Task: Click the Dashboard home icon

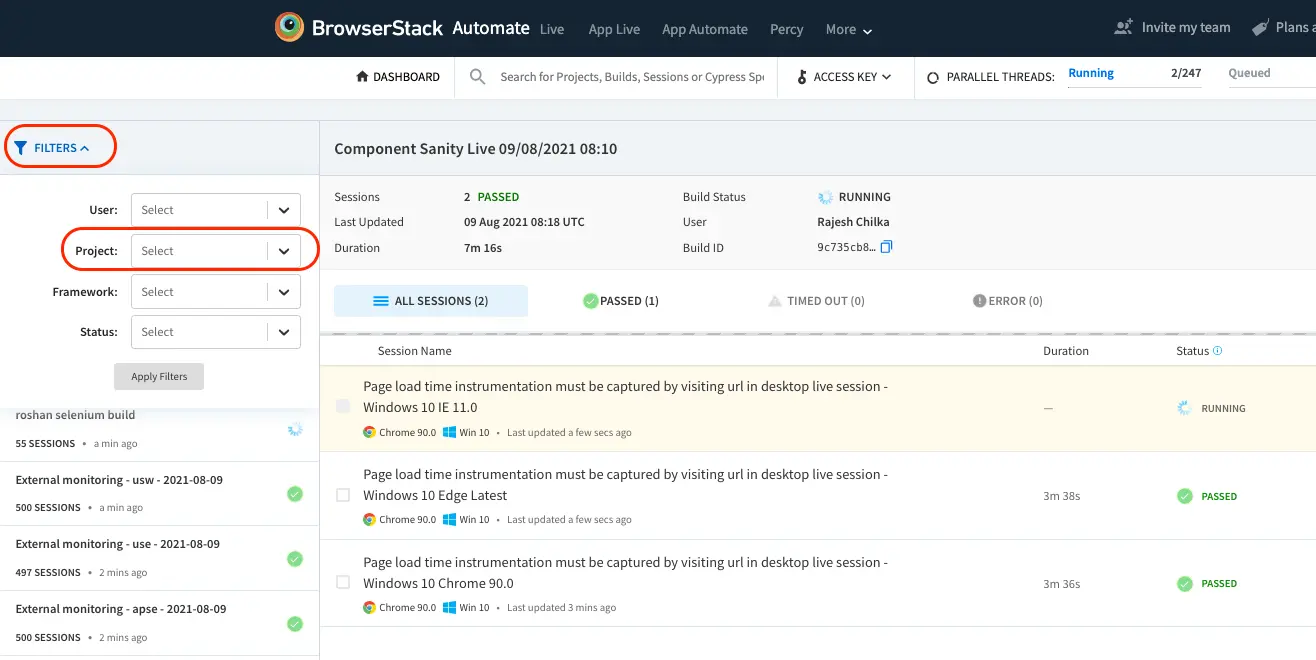Action: 362,77
